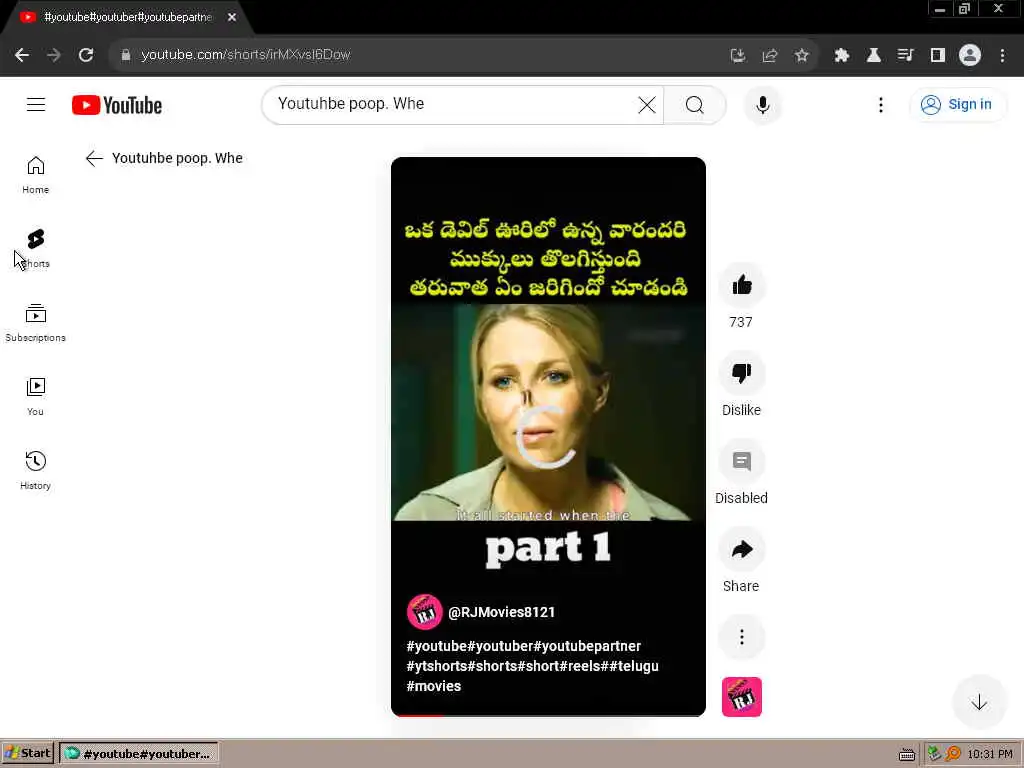Open @RJMovies8121 channel avatar
The height and width of the screenshot is (768, 1024).
pos(424,612)
